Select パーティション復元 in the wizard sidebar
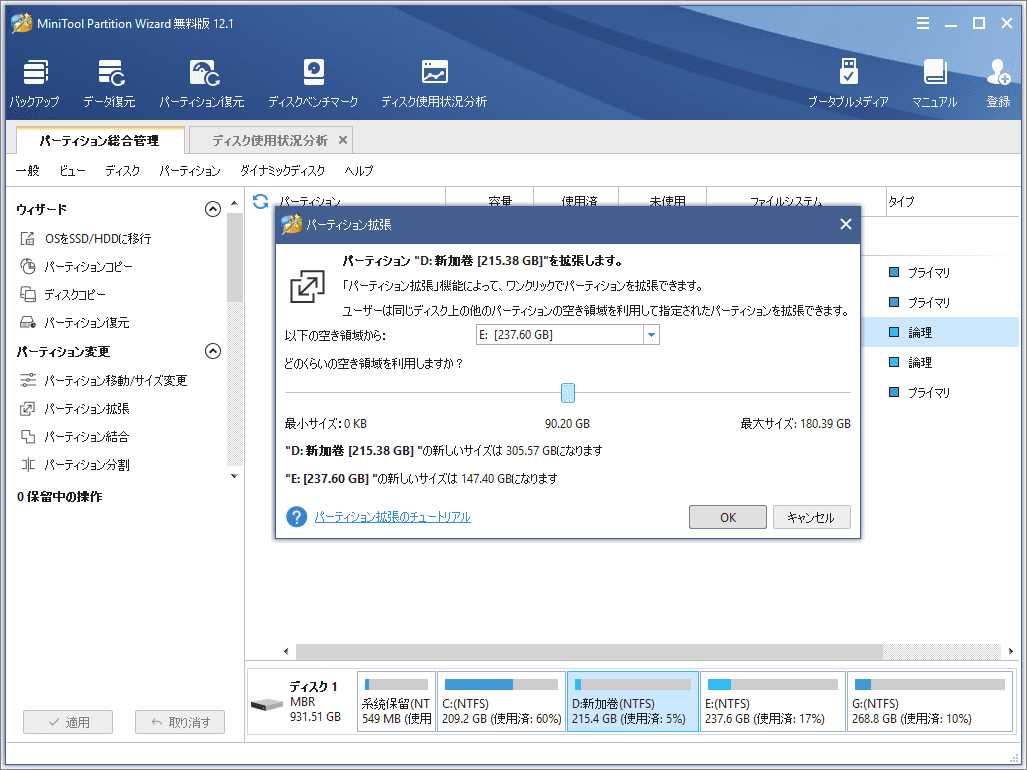The width and height of the screenshot is (1027, 770). tap(75, 323)
